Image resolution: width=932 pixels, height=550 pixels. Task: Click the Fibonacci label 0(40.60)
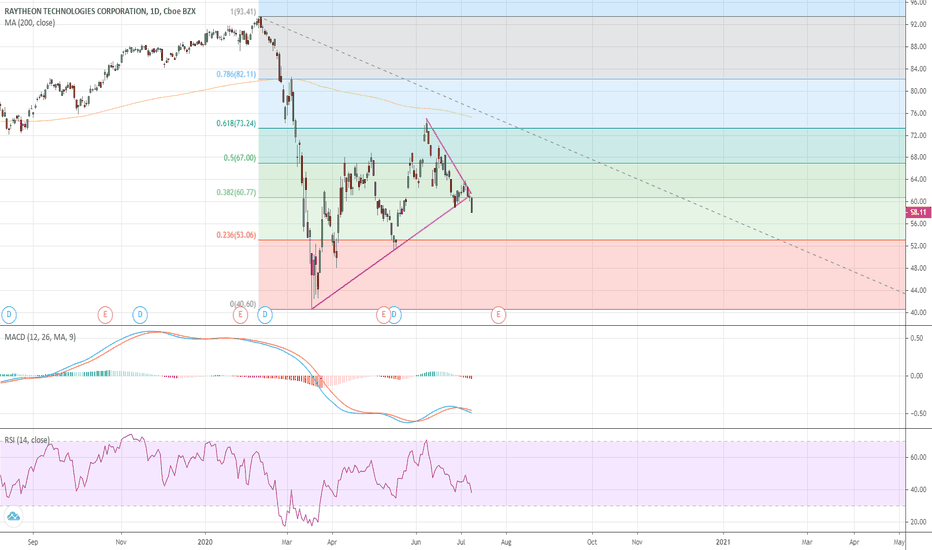click(243, 304)
